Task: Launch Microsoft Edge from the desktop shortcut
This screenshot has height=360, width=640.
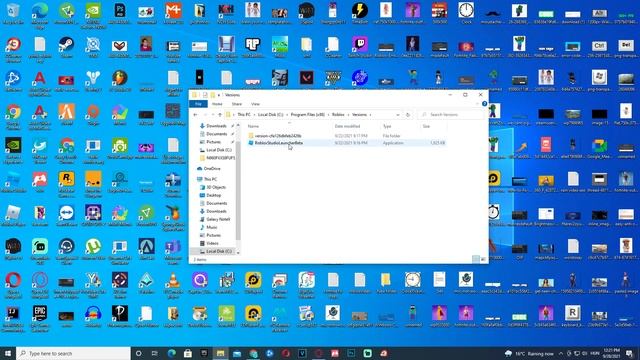Action: coord(40,15)
